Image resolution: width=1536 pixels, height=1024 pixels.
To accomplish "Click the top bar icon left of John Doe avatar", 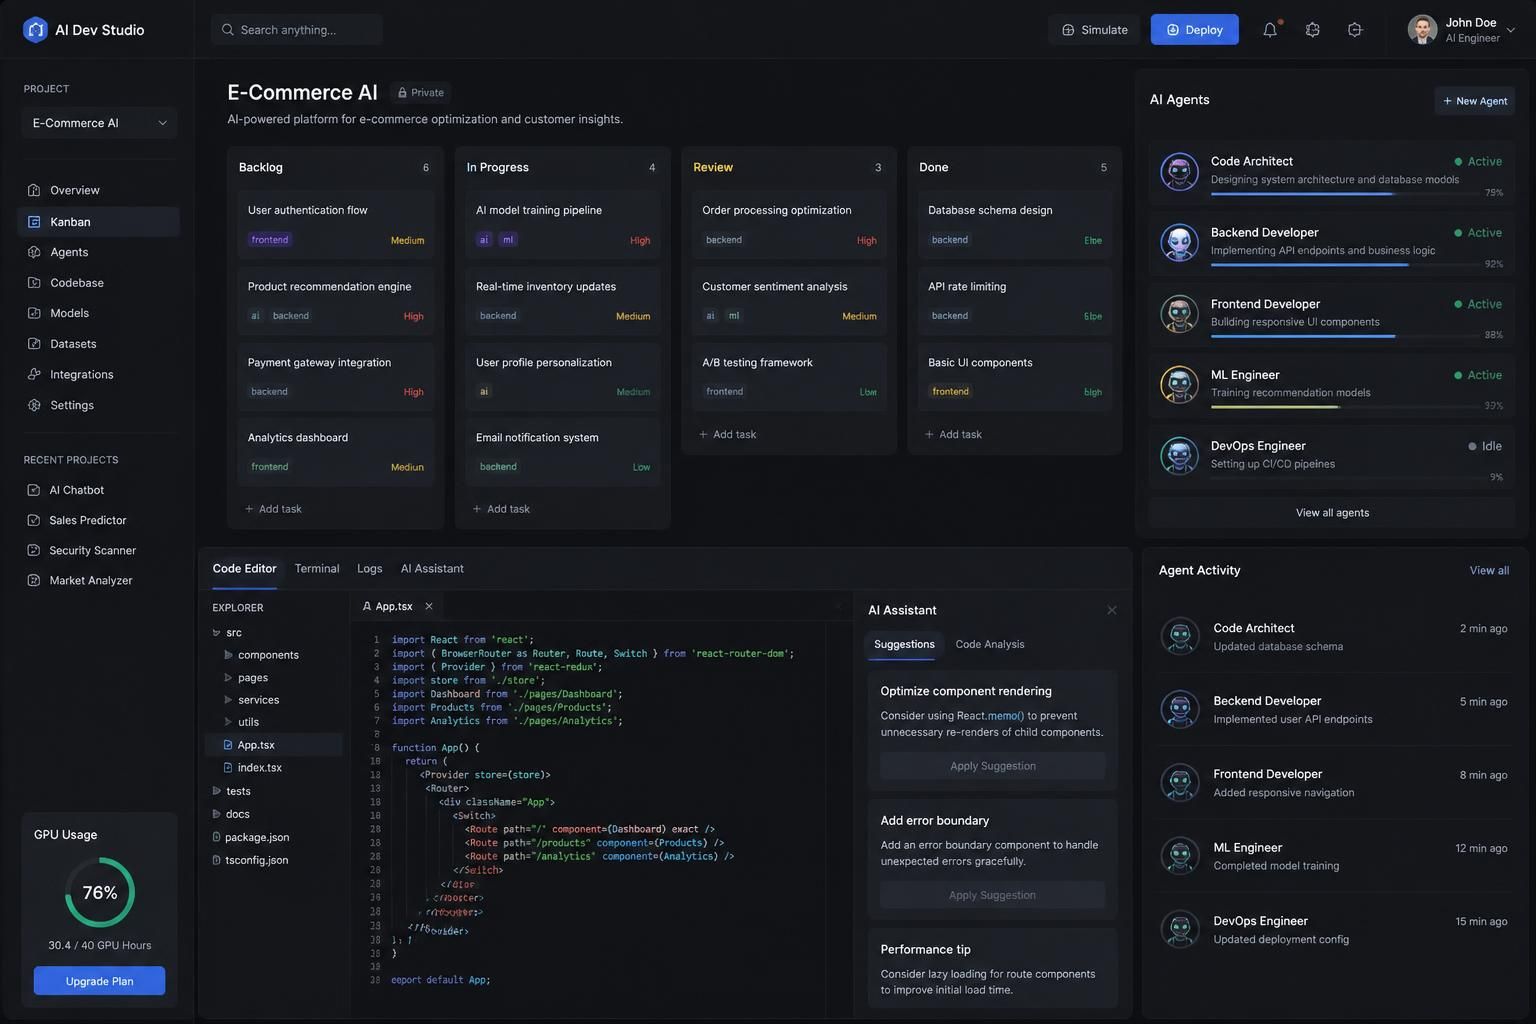I will click(1355, 30).
